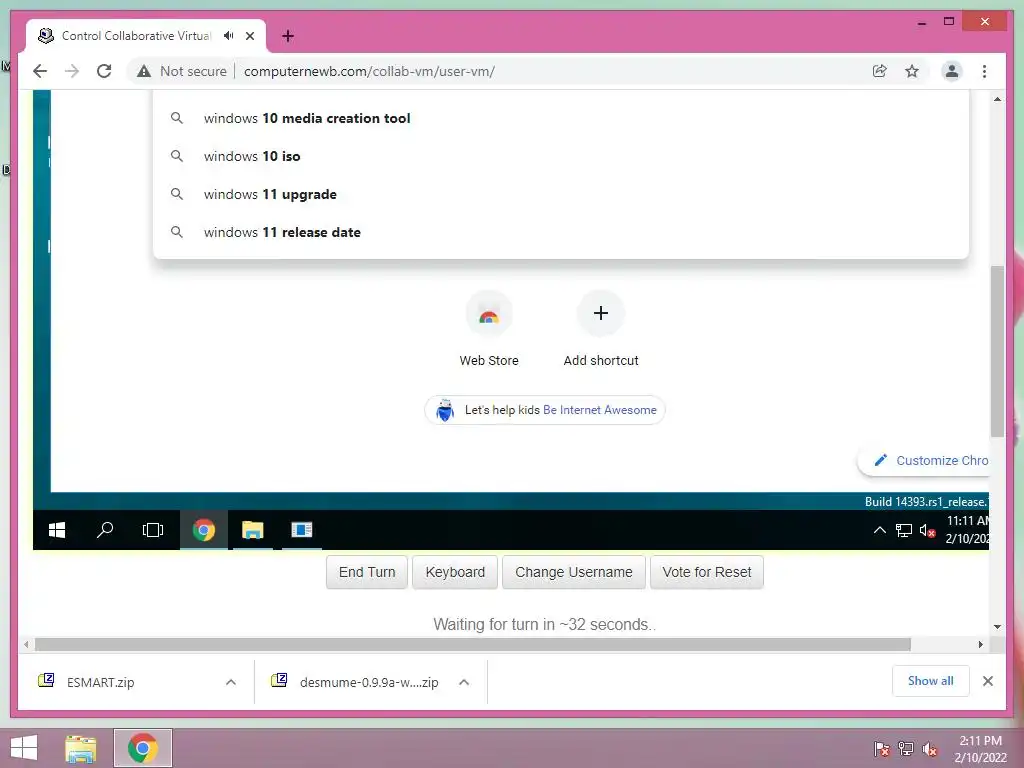Click the VM taskbar search magnifier
The height and width of the screenshot is (768, 1024).
coord(104,530)
